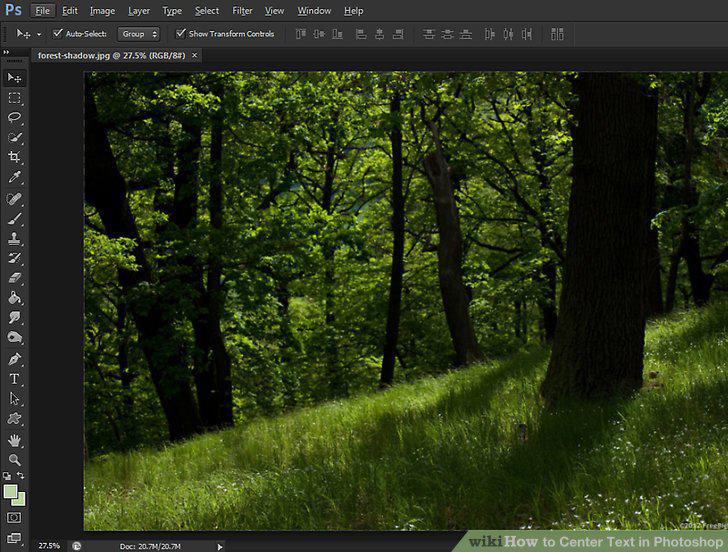Open the Layer menu
This screenshot has height=552, width=728.
click(x=138, y=11)
